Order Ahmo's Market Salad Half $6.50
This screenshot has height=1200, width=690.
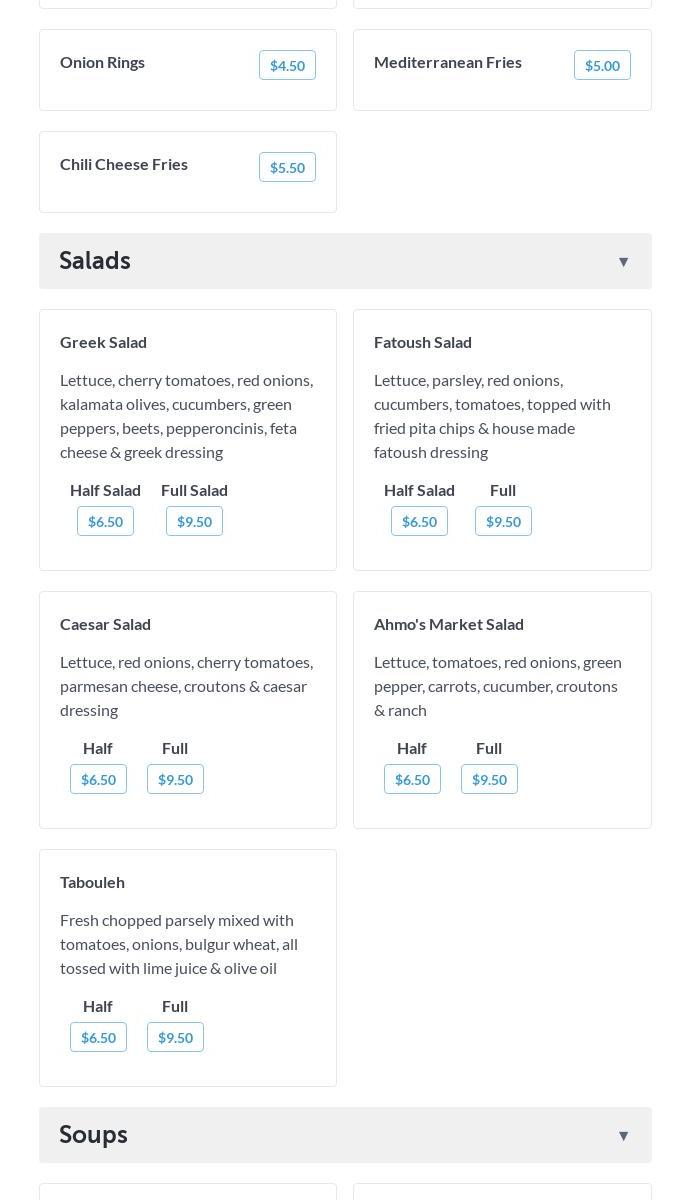[412, 780]
